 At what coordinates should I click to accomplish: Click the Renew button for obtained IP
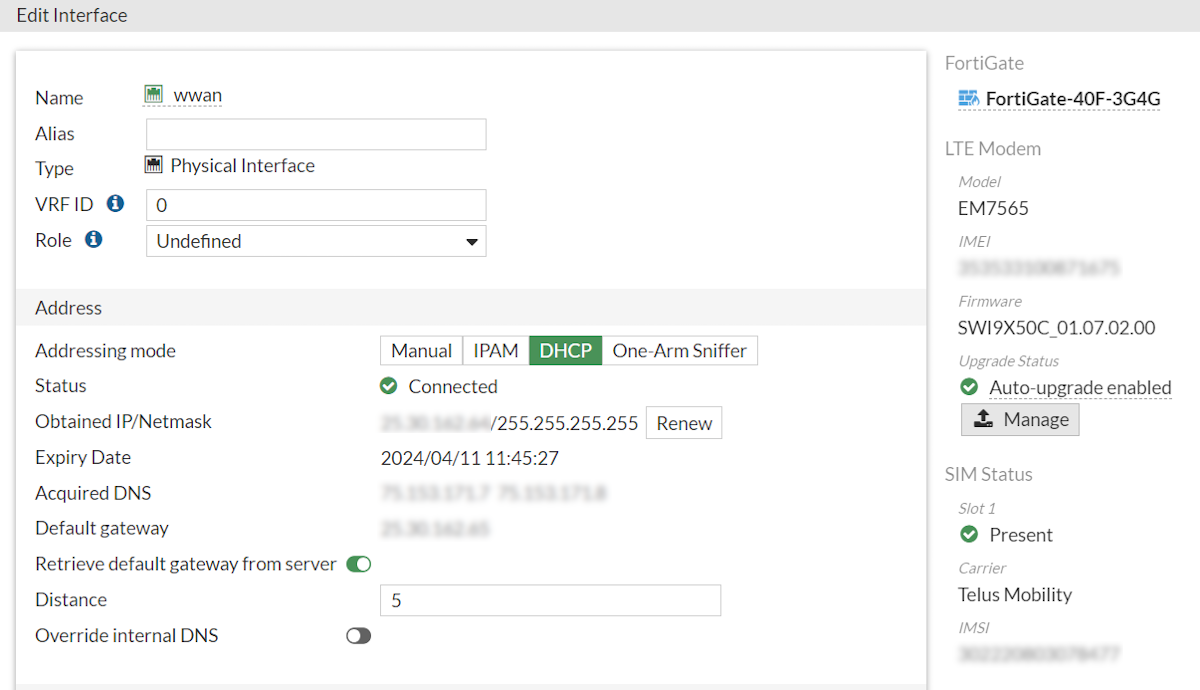pos(683,422)
